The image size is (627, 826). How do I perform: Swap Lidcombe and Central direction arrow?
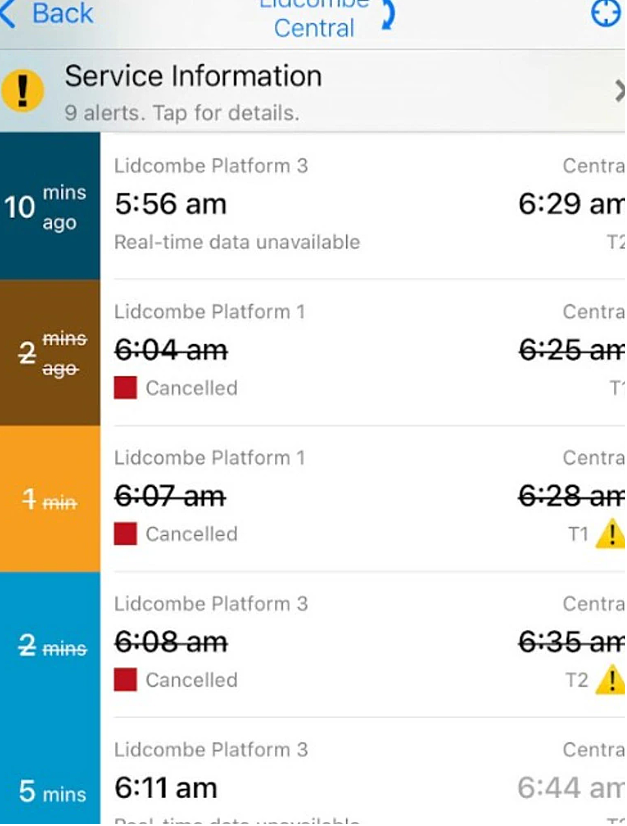[388, 14]
